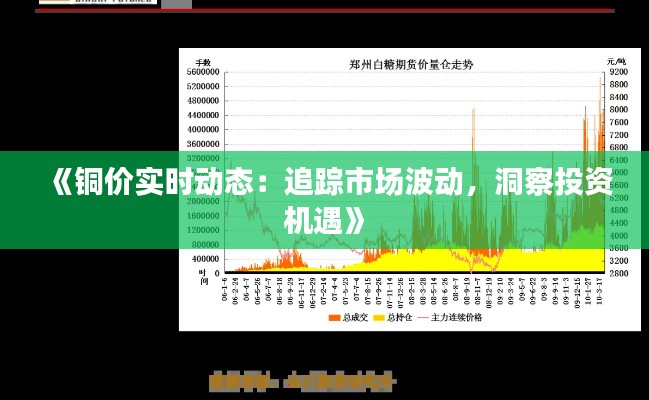Viewport: 649px width, 400px height.
Task: Click the 07-4-4 date label
Action: point(335,289)
